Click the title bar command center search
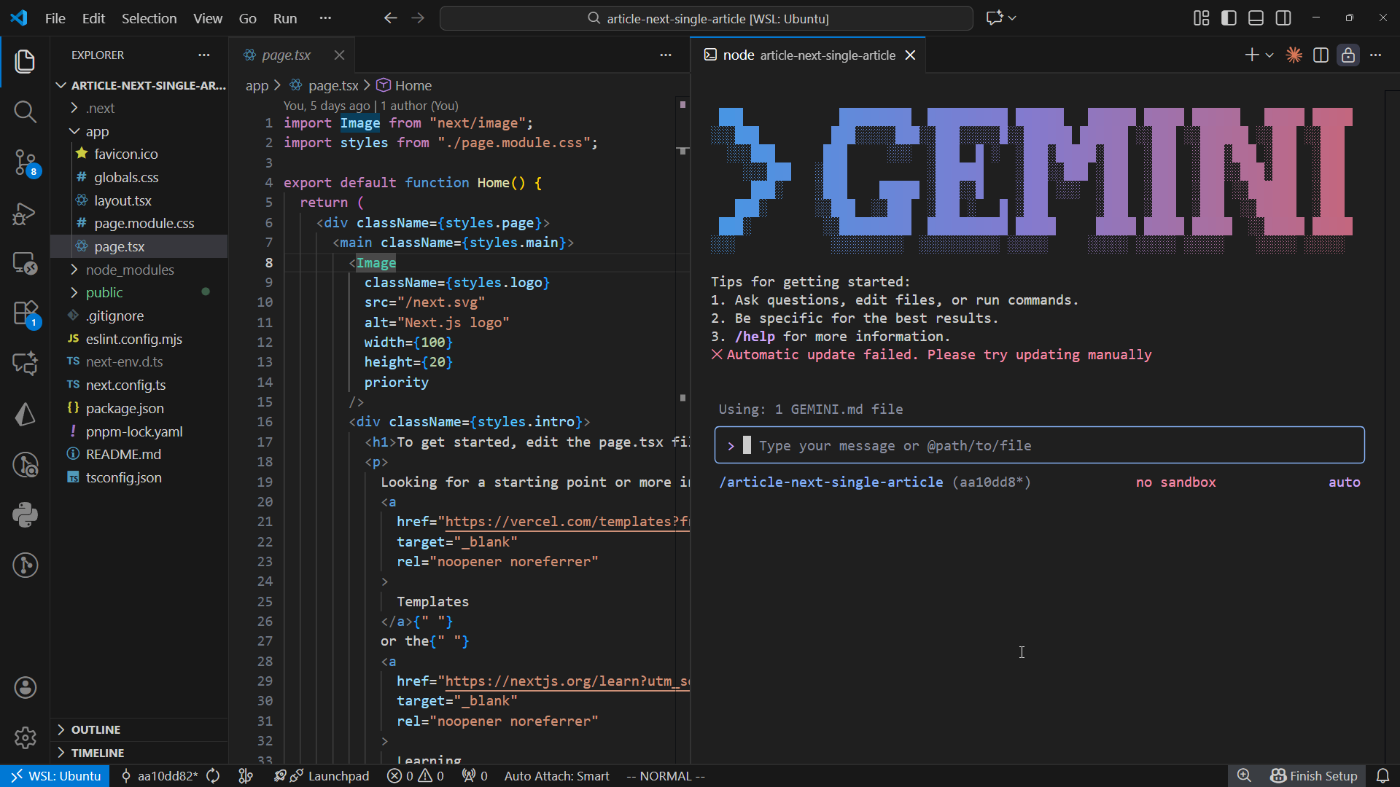The image size is (1400, 787). [706, 18]
